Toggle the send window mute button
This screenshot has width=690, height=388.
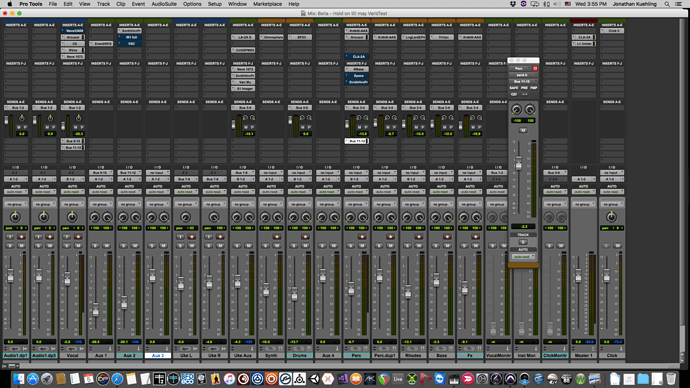click(523, 130)
